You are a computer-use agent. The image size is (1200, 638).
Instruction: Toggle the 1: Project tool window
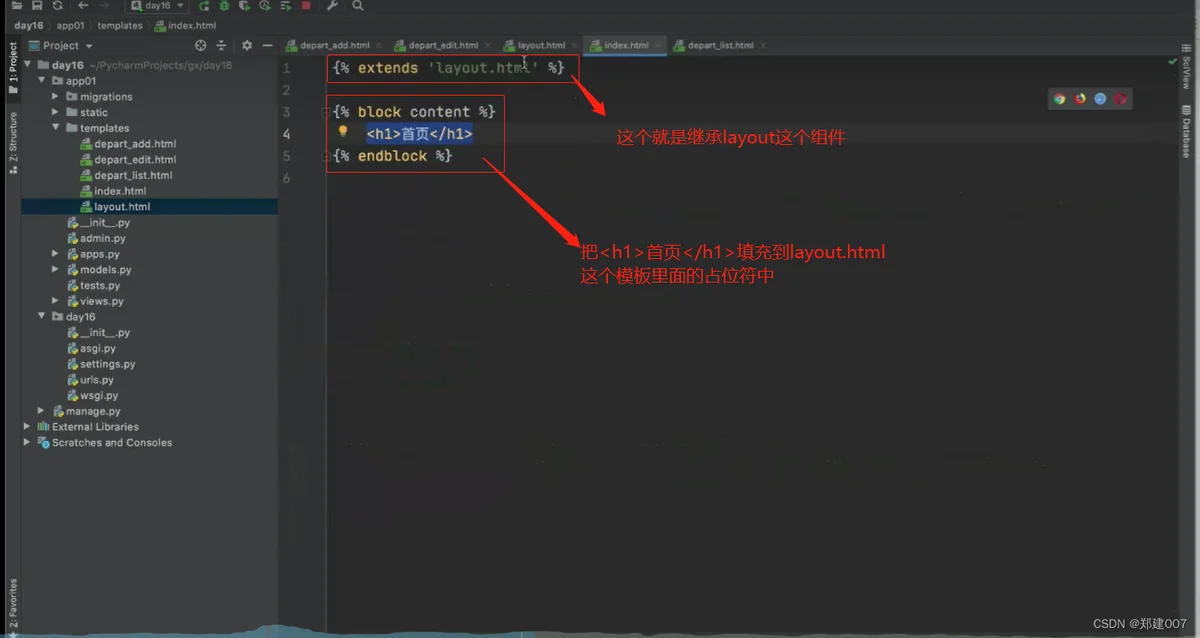[x=12, y=68]
